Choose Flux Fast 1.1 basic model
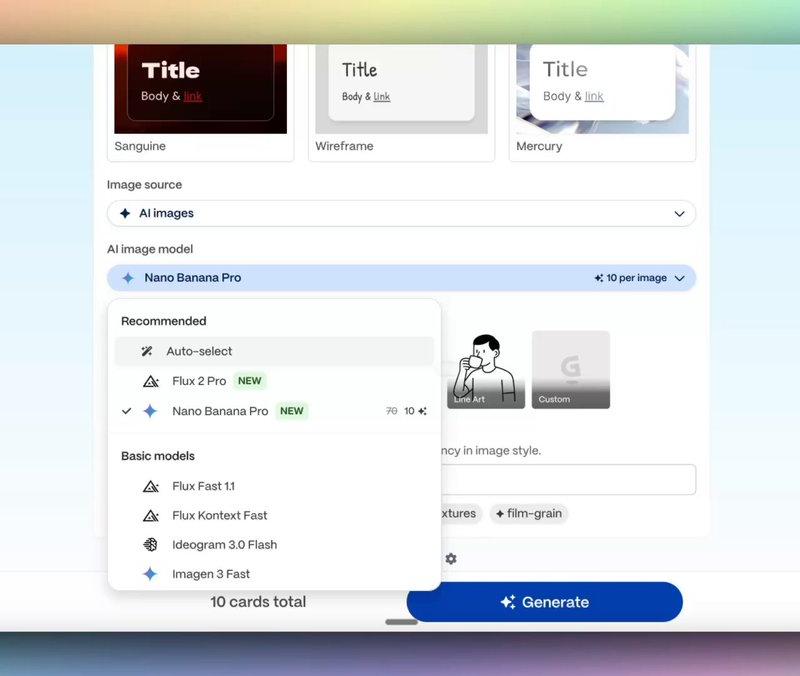This screenshot has height=676, width=800. click(x=274, y=486)
